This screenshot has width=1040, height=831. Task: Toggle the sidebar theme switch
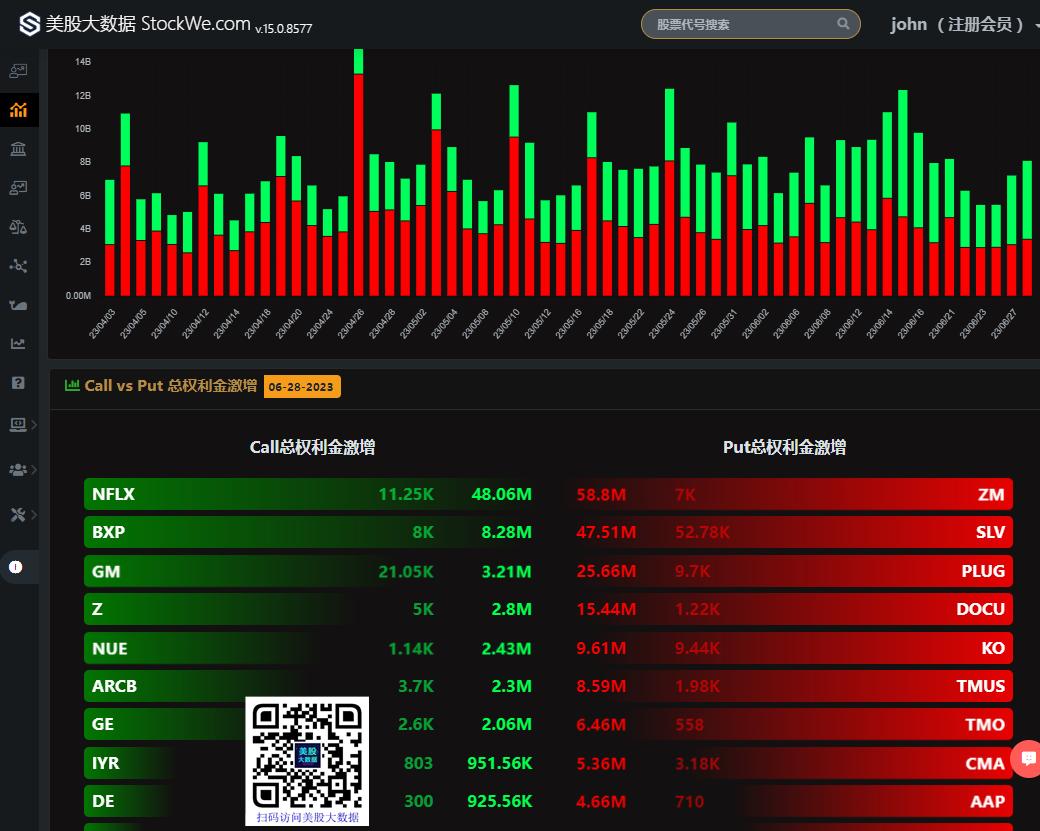[16, 567]
